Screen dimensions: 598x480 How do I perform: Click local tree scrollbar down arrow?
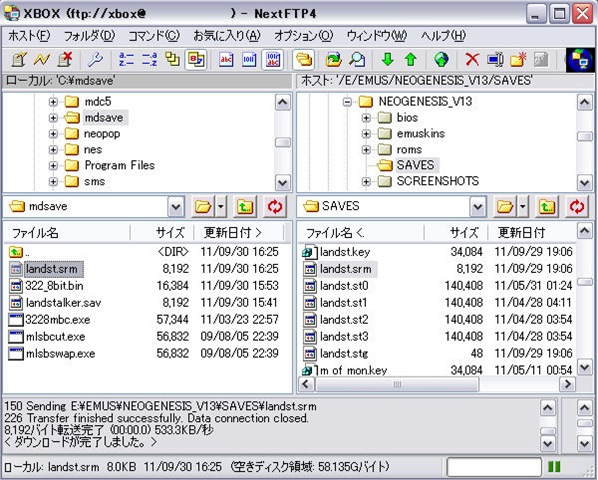point(282,183)
